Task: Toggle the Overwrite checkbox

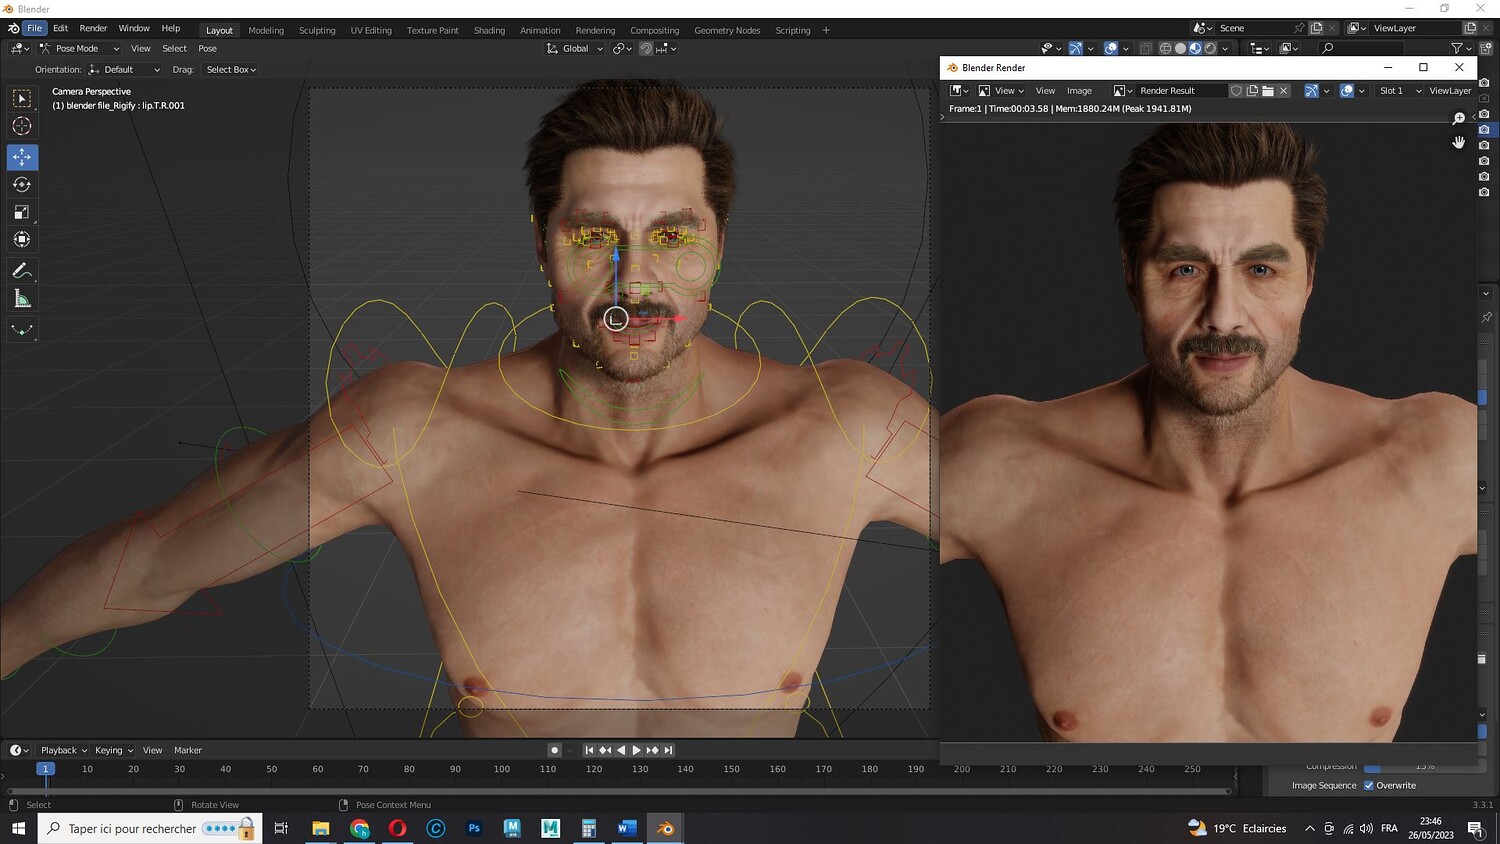Action: click(x=1369, y=785)
